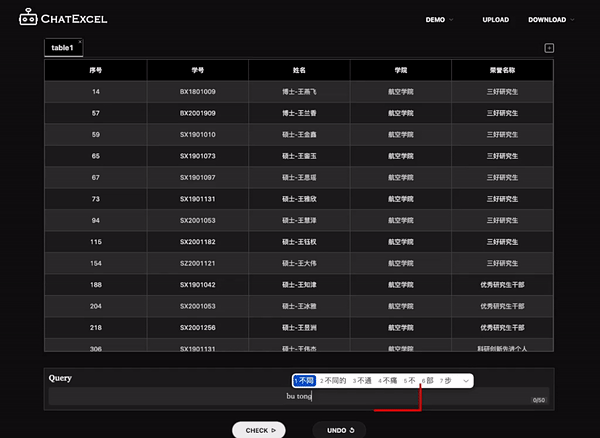Switch to the table1 tab

(62, 48)
